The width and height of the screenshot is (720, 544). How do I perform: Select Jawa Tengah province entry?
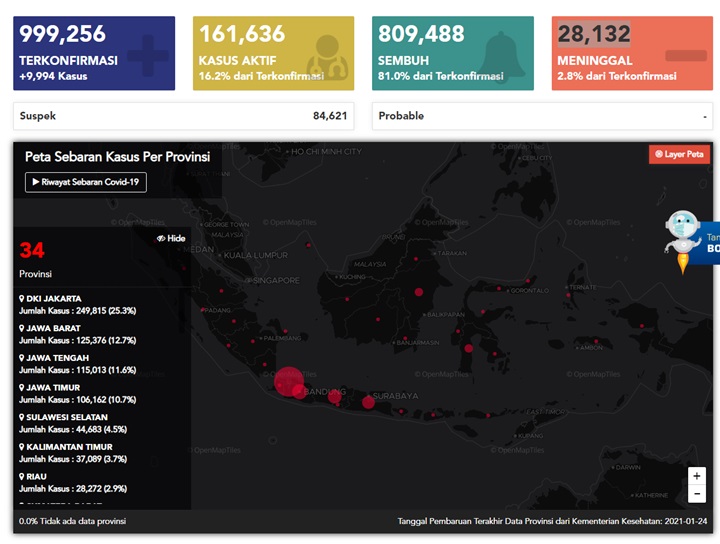click(78, 364)
